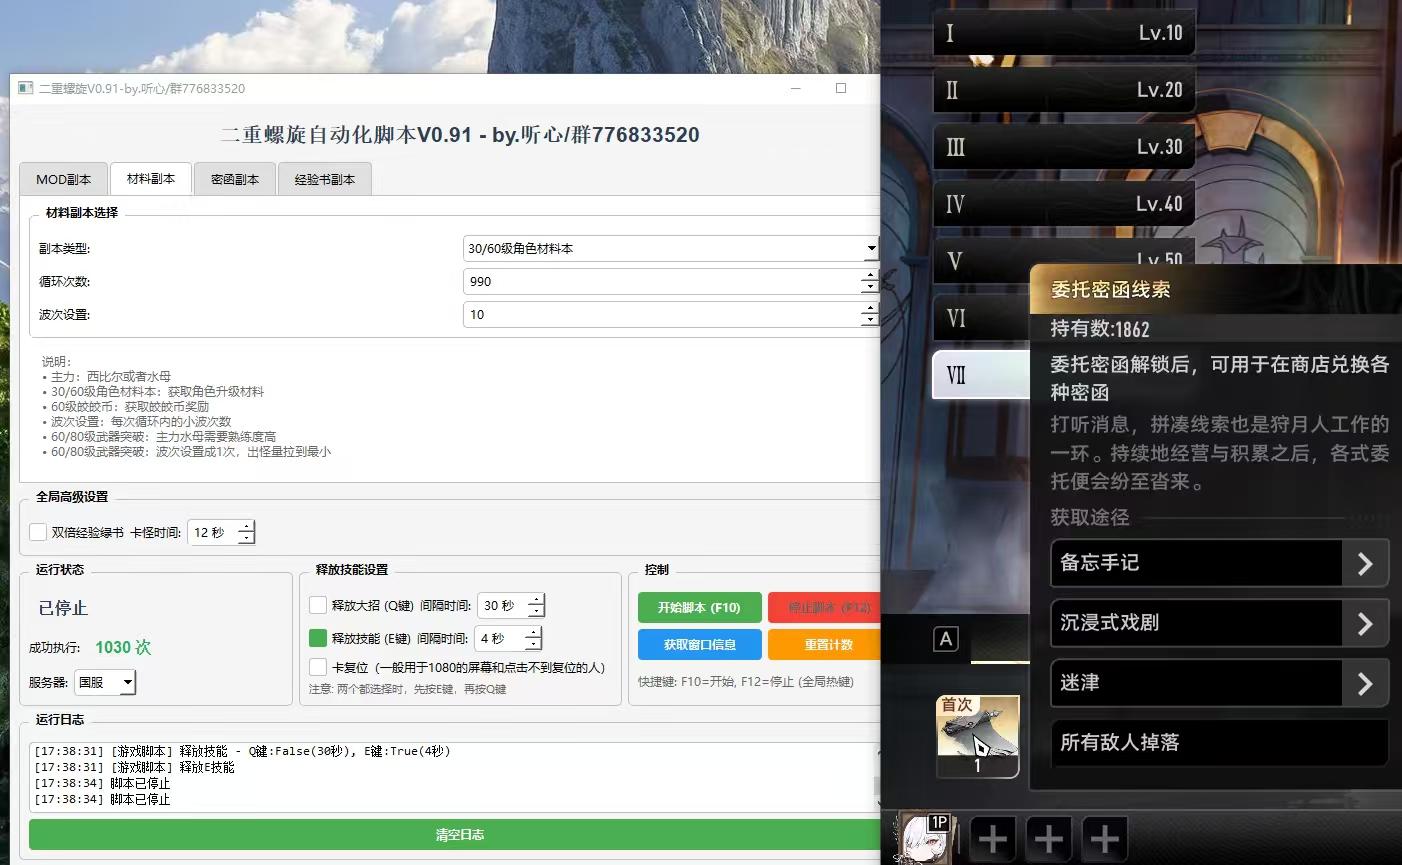Open the 副本类型 dropdown
The image size is (1402, 865).
tap(870, 248)
